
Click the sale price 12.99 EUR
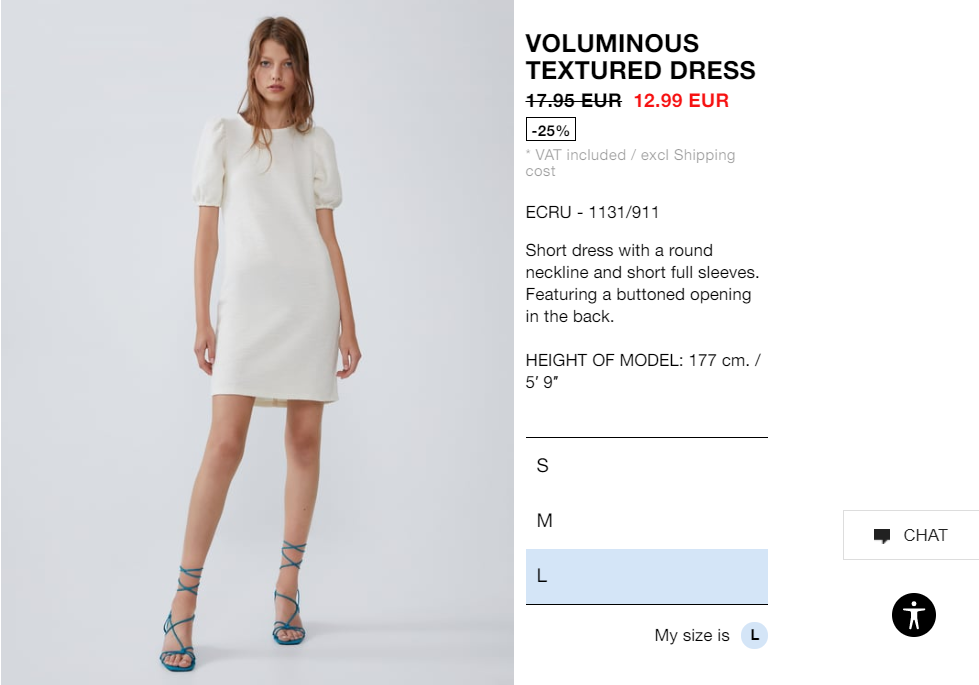pos(681,101)
